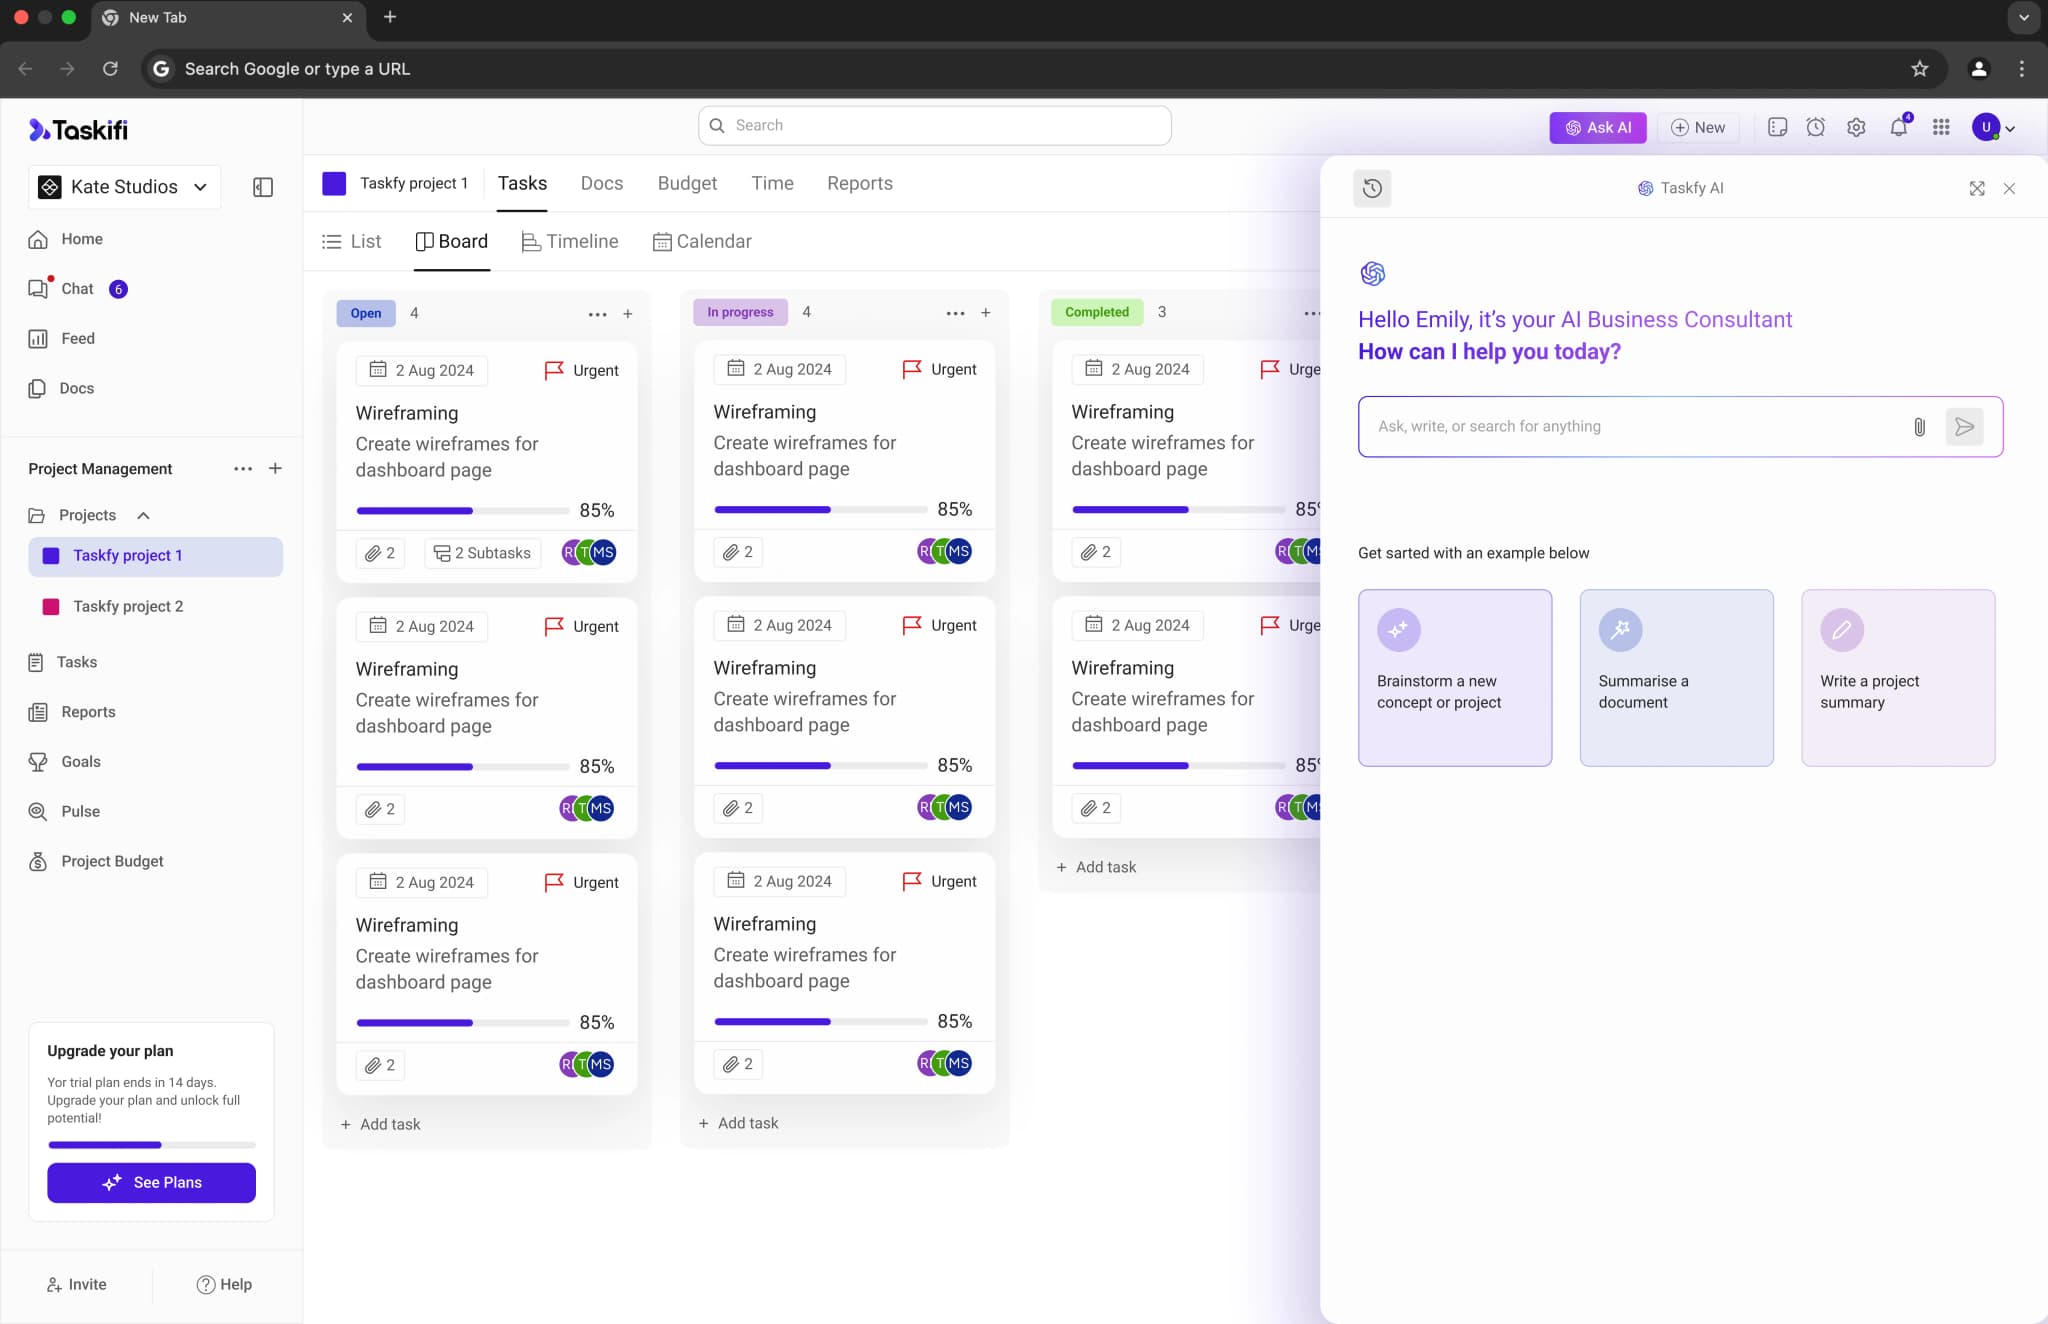Collapse the Projects tree chevron
Viewport: 2048px width, 1324px height.
pyautogui.click(x=143, y=515)
